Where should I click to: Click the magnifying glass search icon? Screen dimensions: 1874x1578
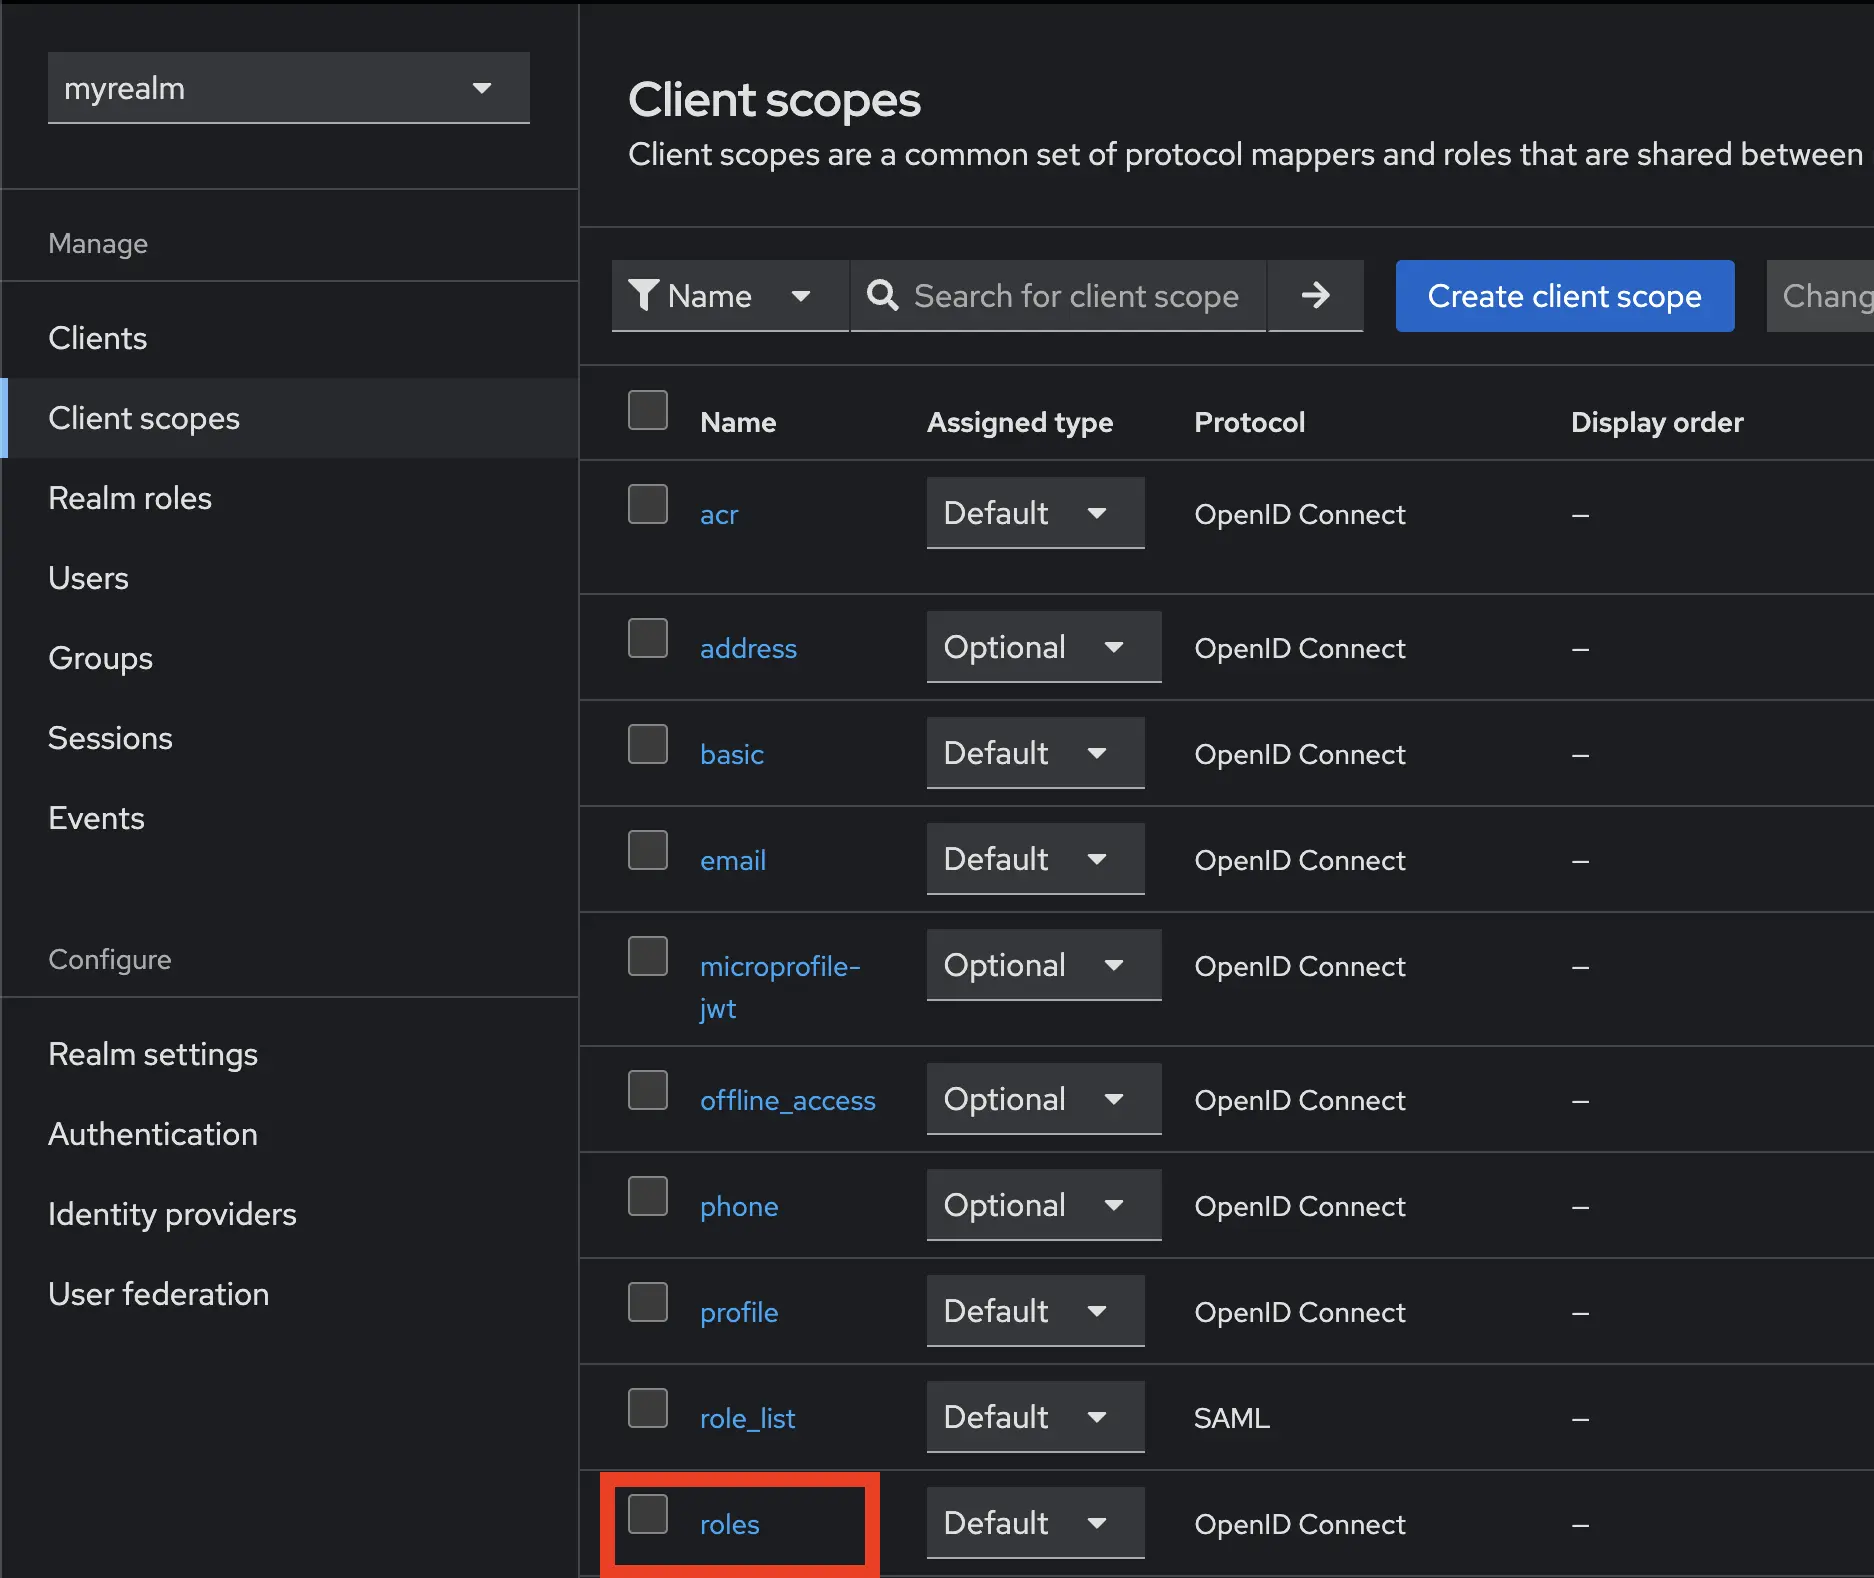tap(882, 296)
